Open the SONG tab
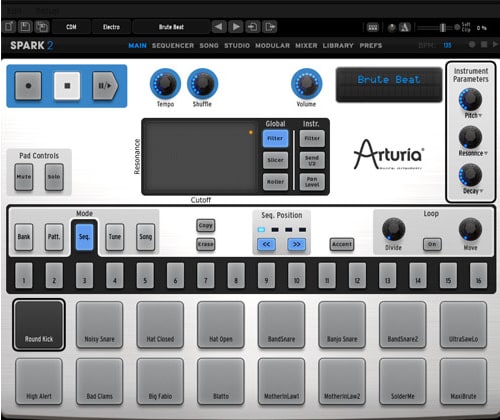 coord(209,45)
